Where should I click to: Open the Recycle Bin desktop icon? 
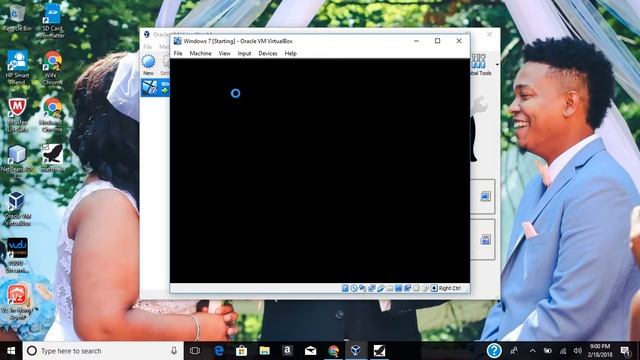tap(17, 18)
